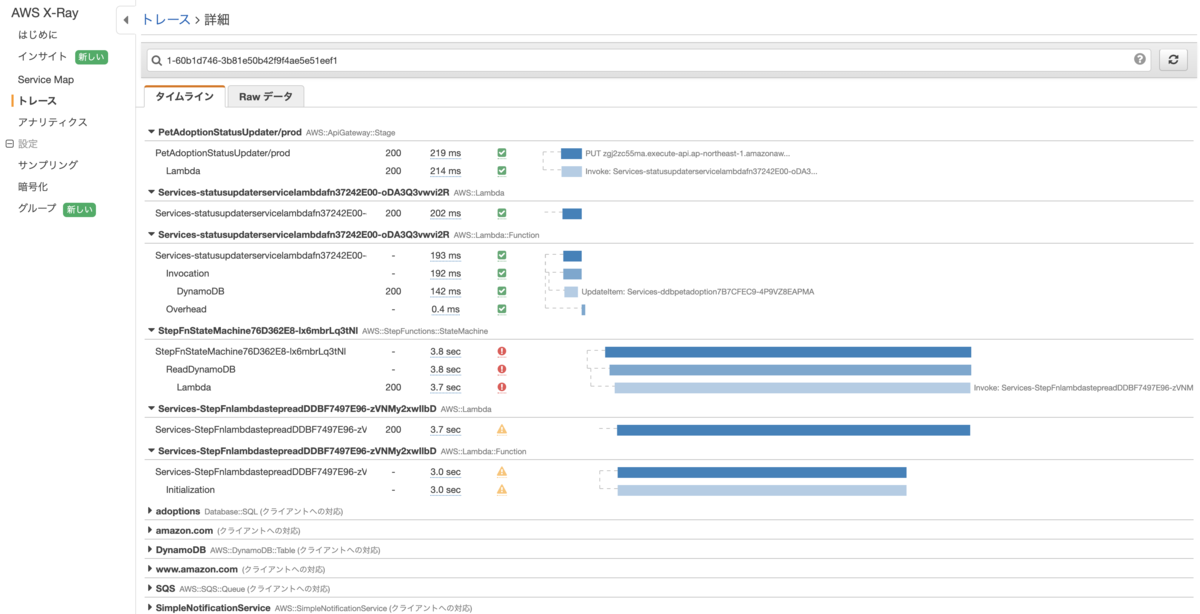The height and width of the screenshot is (614, 1200).
Task: Collapse the 設定 section in sidebar
Action: [9, 144]
